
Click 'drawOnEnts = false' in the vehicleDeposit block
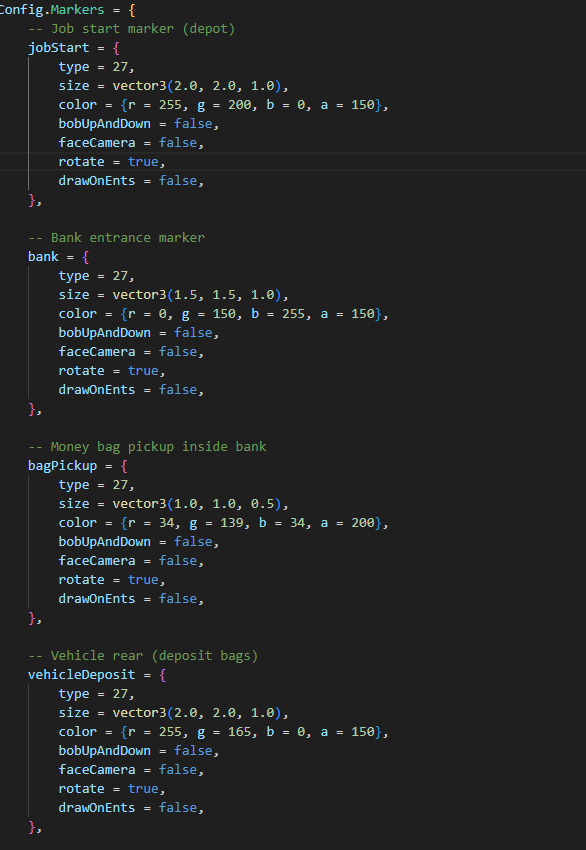click(131, 807)
